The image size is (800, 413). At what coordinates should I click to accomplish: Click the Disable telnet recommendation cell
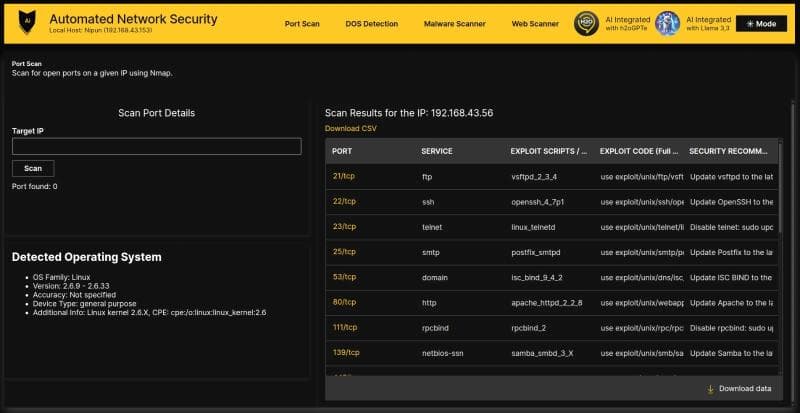click(731, 227)
